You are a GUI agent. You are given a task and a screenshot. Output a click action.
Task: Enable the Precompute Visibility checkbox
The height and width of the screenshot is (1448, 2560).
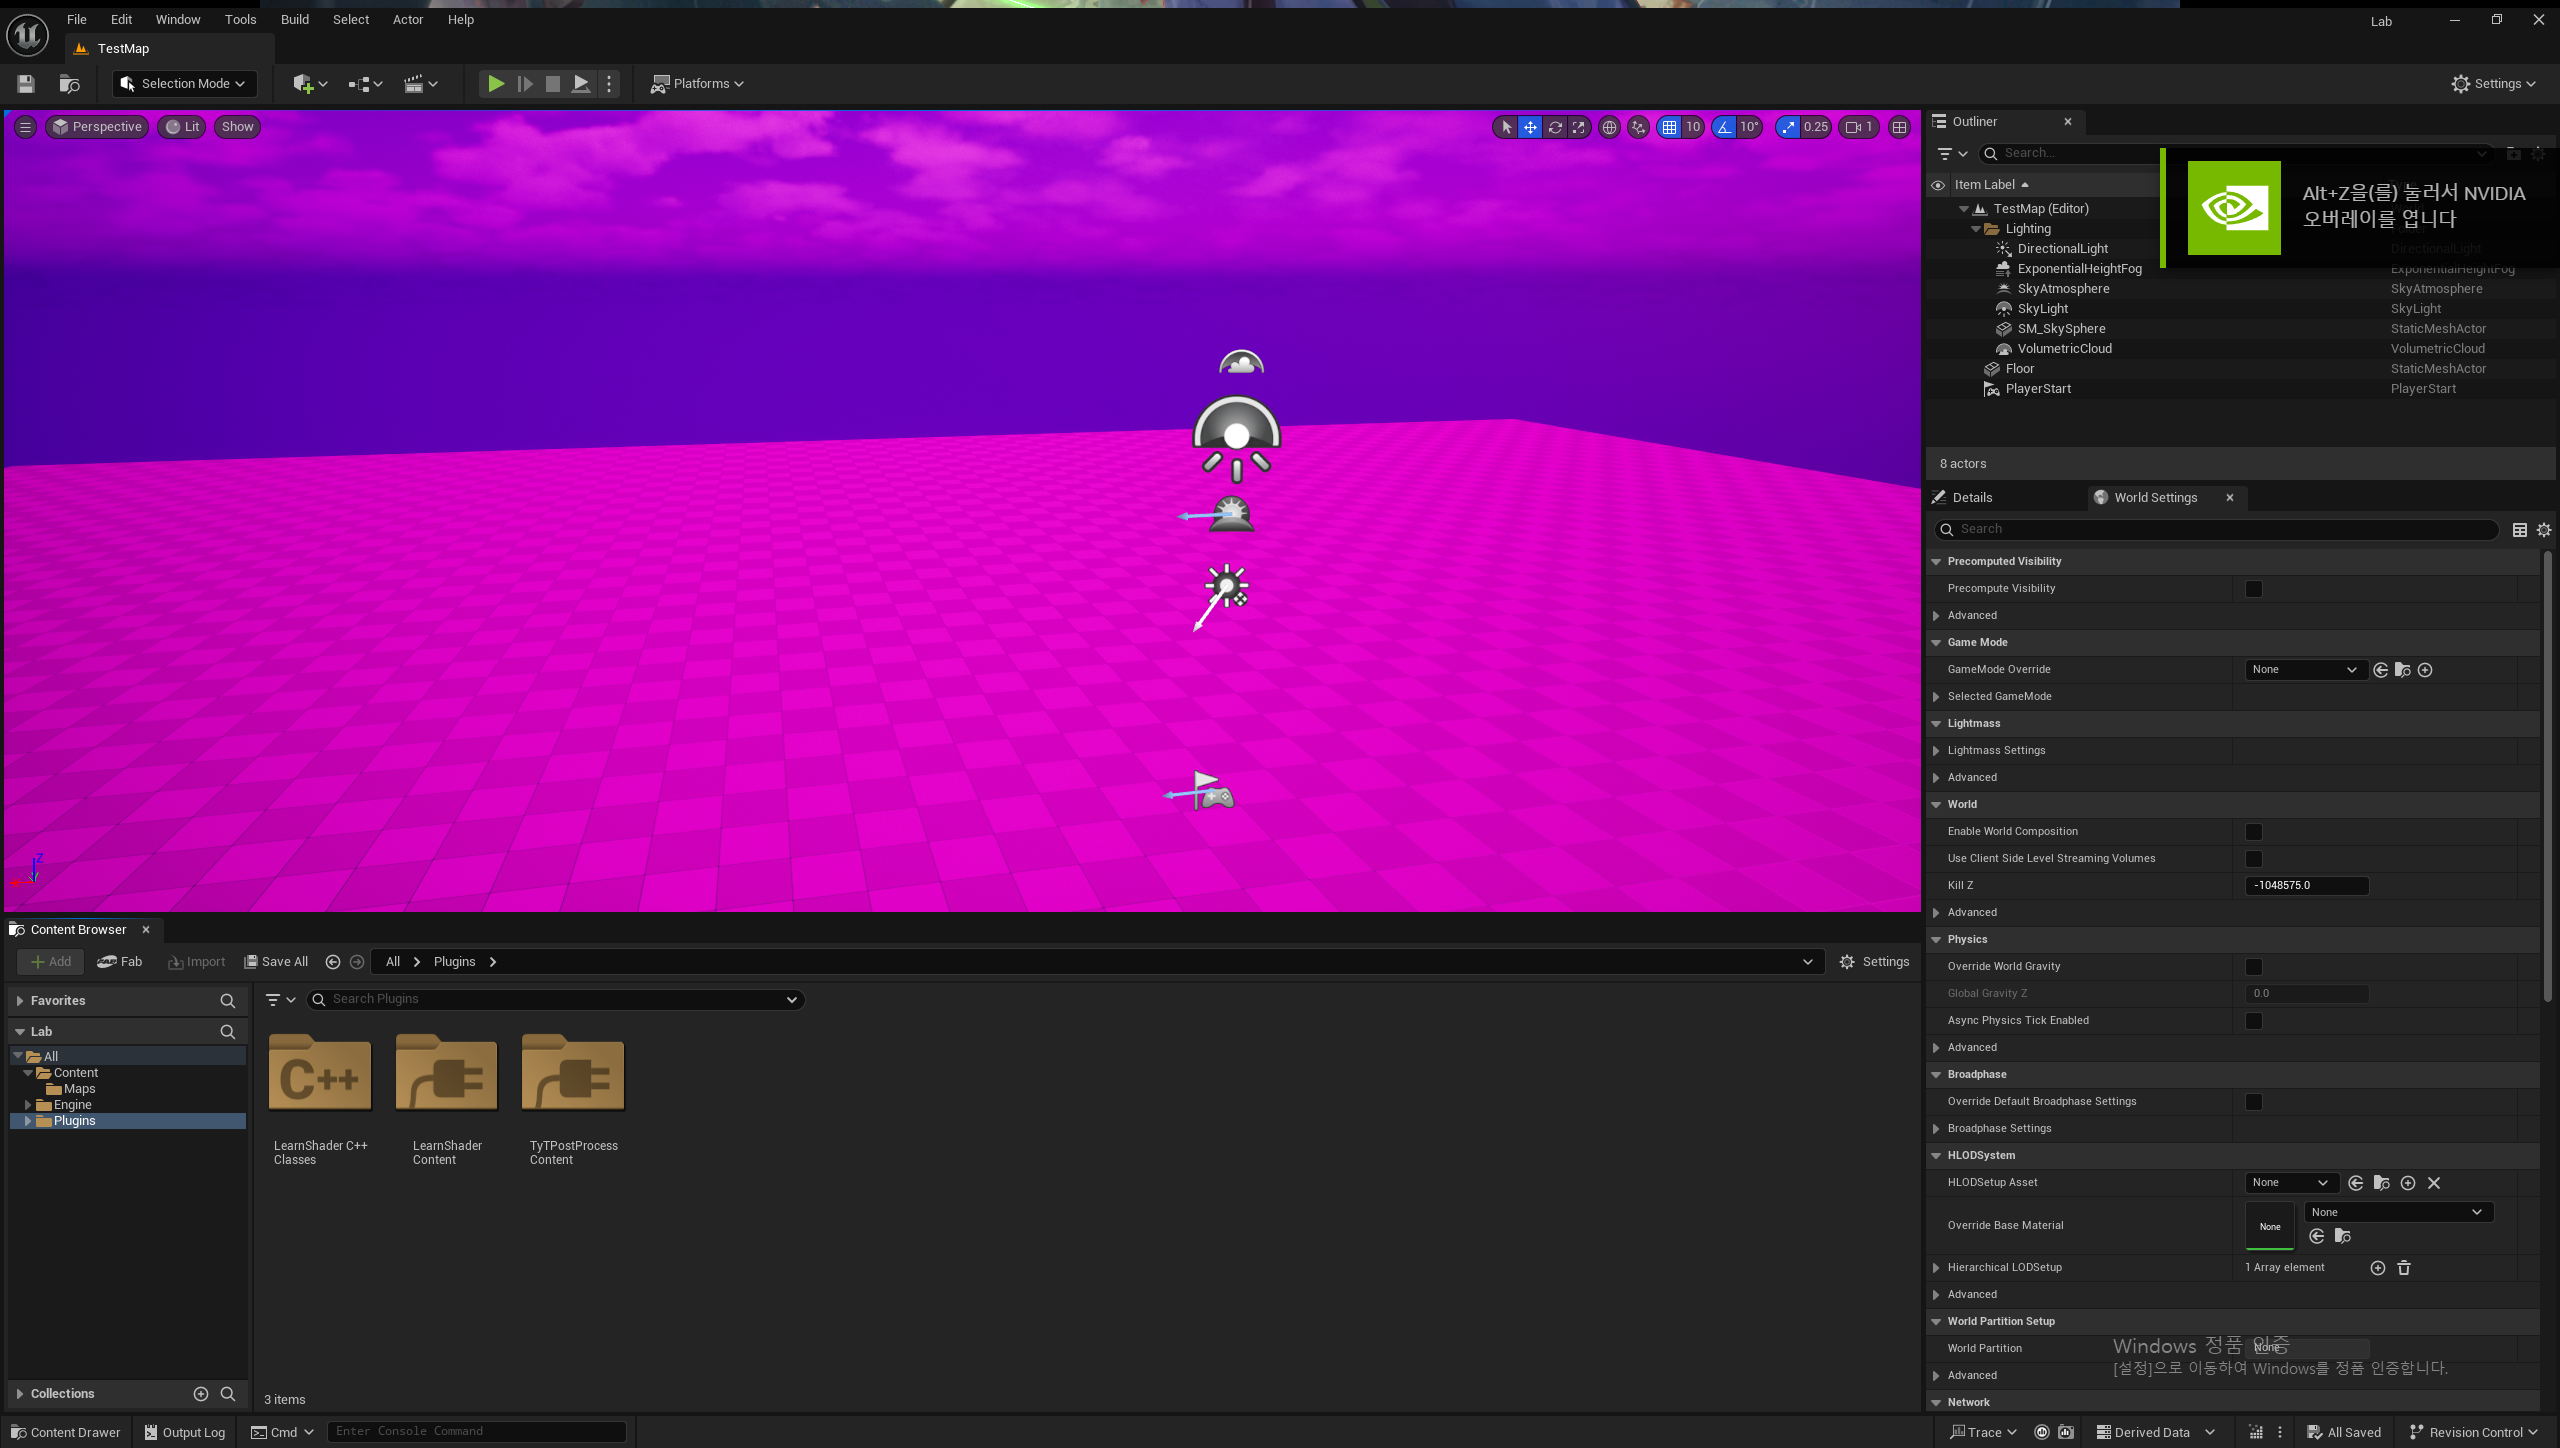tap(2253, 589)
